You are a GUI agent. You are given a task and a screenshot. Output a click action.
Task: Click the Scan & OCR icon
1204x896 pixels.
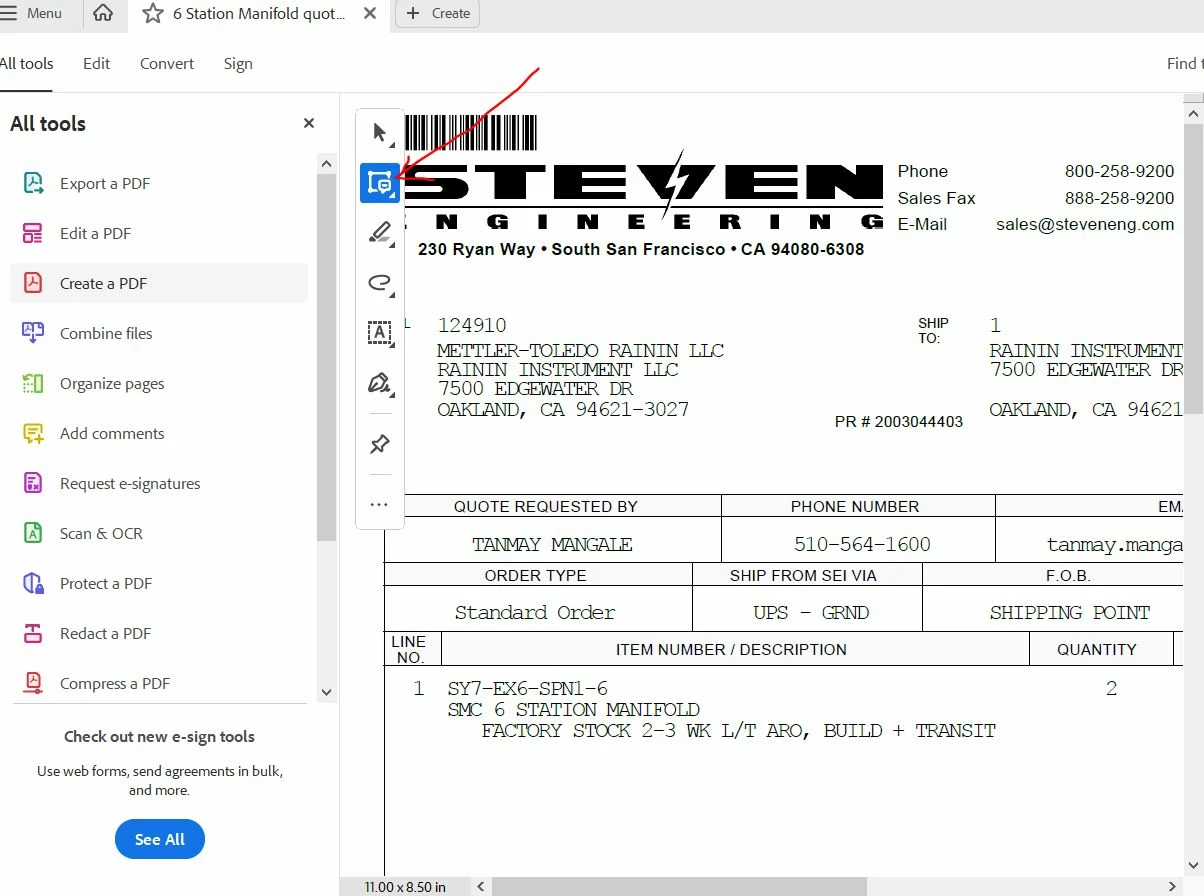(x=33, y=533)
